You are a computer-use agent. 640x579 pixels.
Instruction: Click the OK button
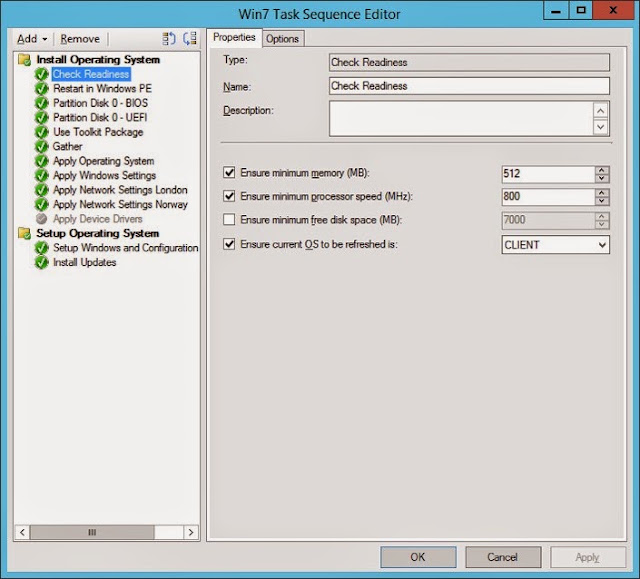[418, 557]
